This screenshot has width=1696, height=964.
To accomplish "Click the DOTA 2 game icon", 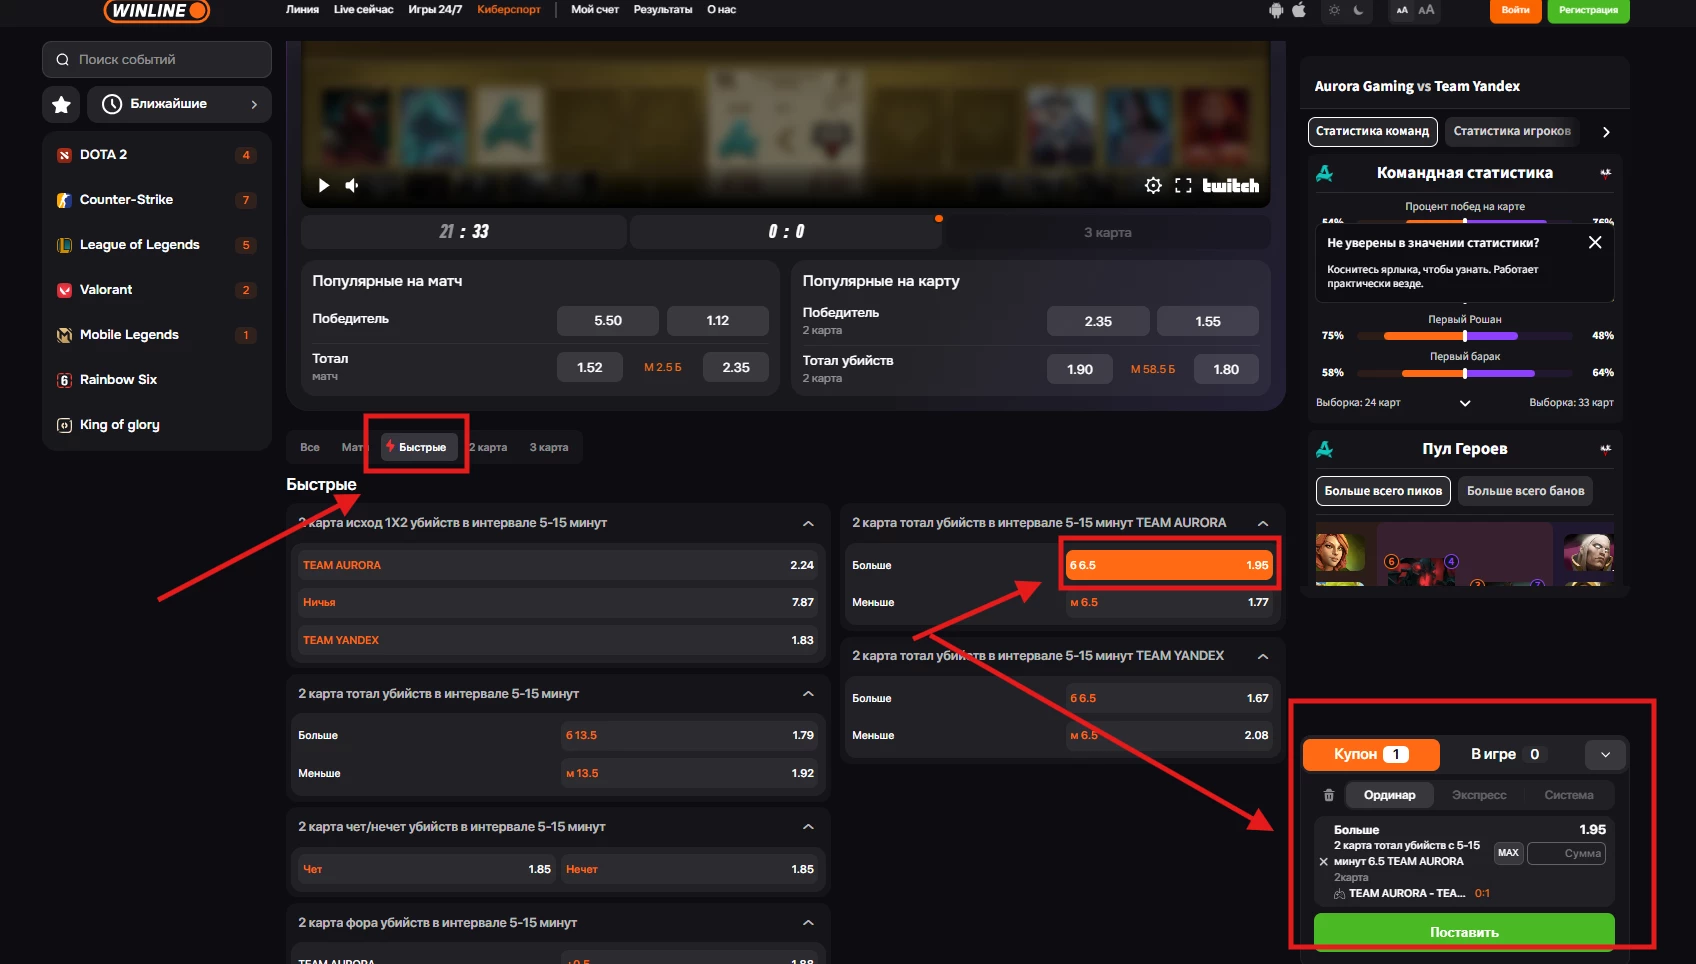I will click(64, 155).
